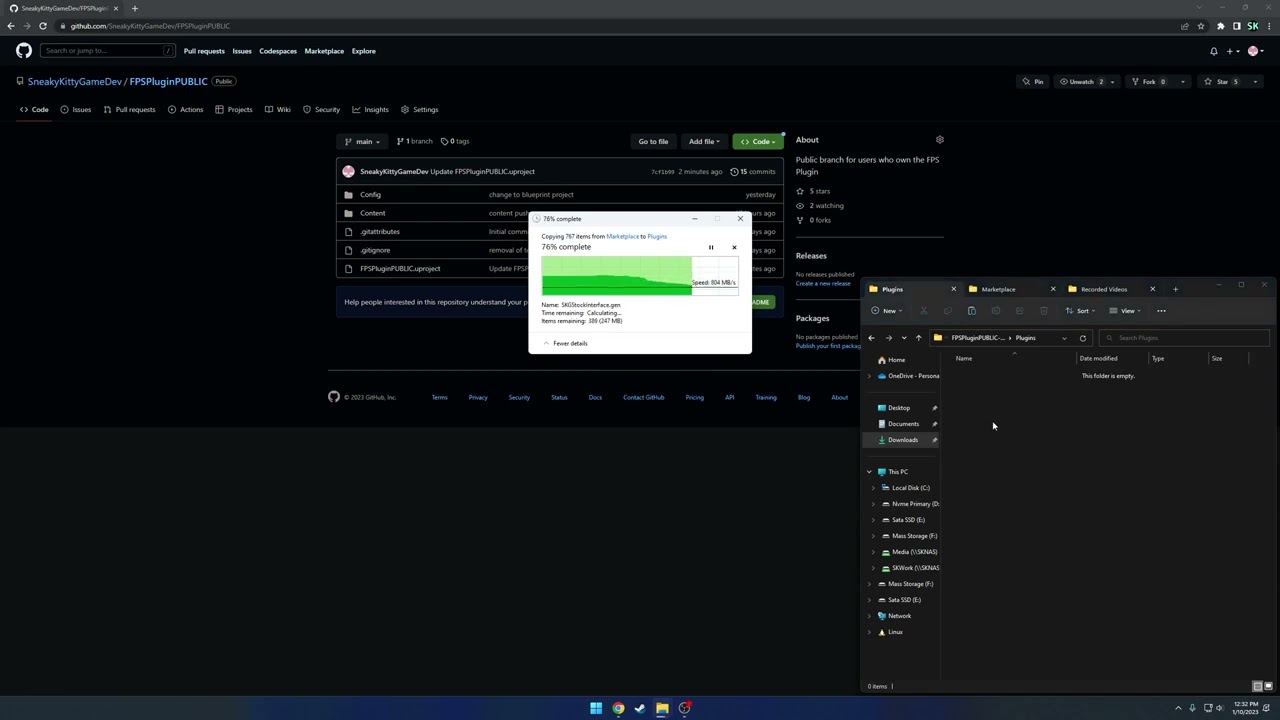Expand OneDrive - Personal node
1280x720 pixels.
[x=869, y=376]
